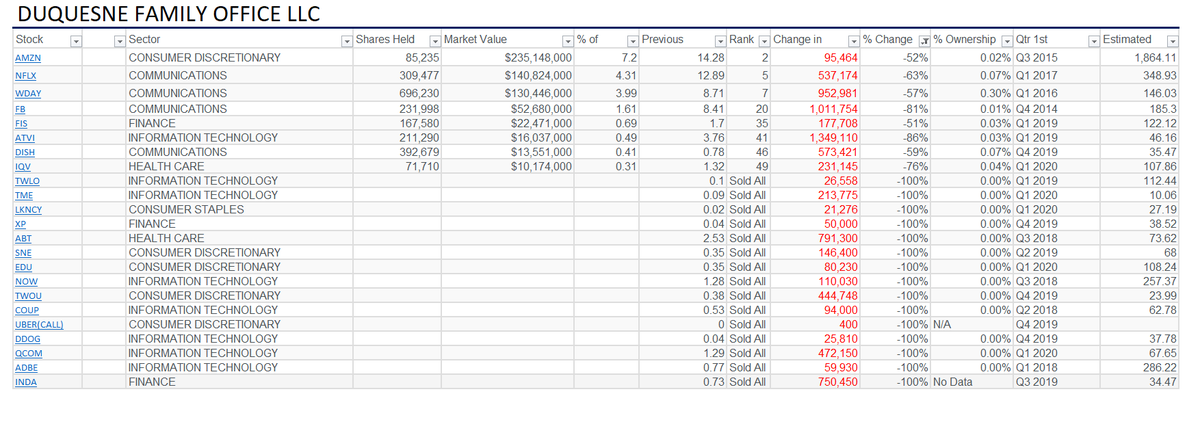Open the Stock column filter dropdown
The width and height of the screenshot is (1200, 435).
[x=76, y=40]
